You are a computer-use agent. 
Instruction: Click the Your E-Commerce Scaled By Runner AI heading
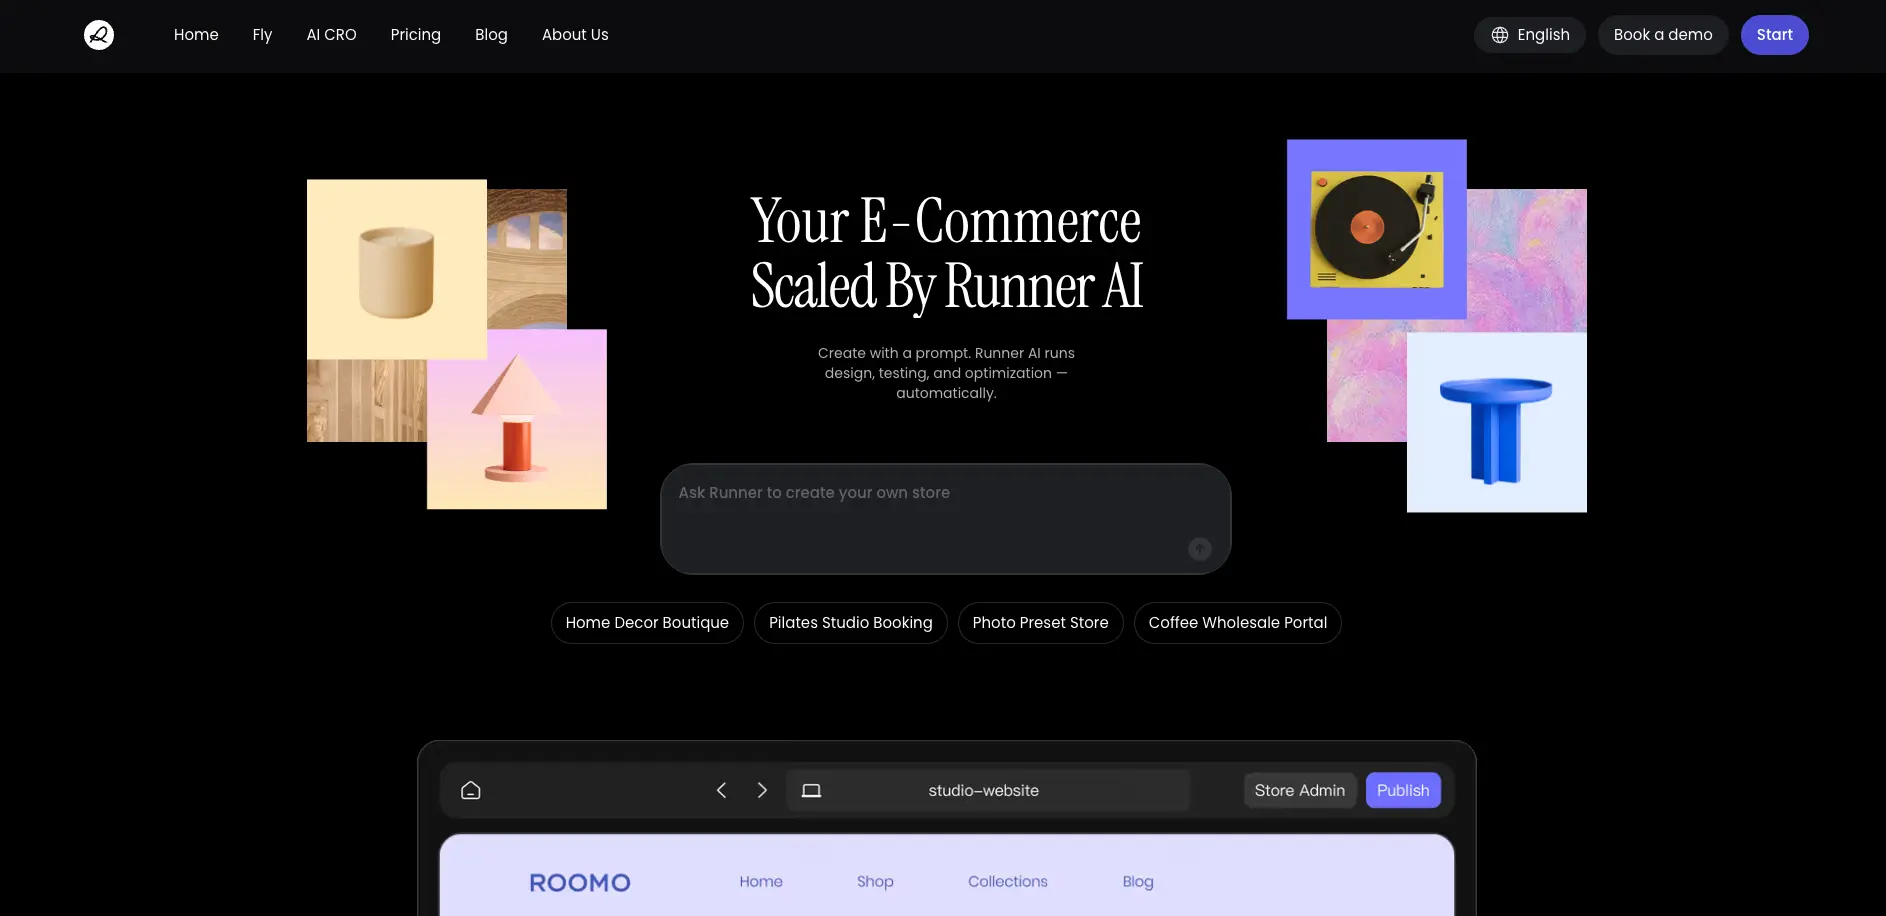pyautogui.click(x=946, y=254)
